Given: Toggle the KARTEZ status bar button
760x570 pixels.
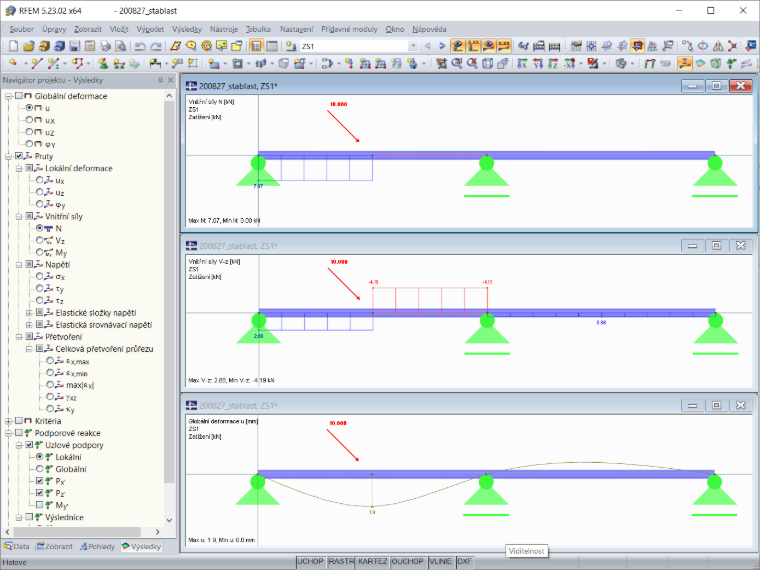Looking at the screenshot, I should 372,561.
